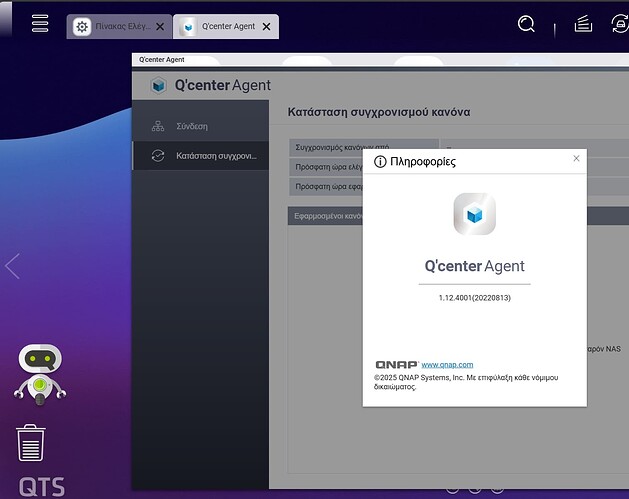The width and height of the screenshot is (629, 499).
Task: Click the Q'center Agent icon in dialog
Action: pos(475,214)
